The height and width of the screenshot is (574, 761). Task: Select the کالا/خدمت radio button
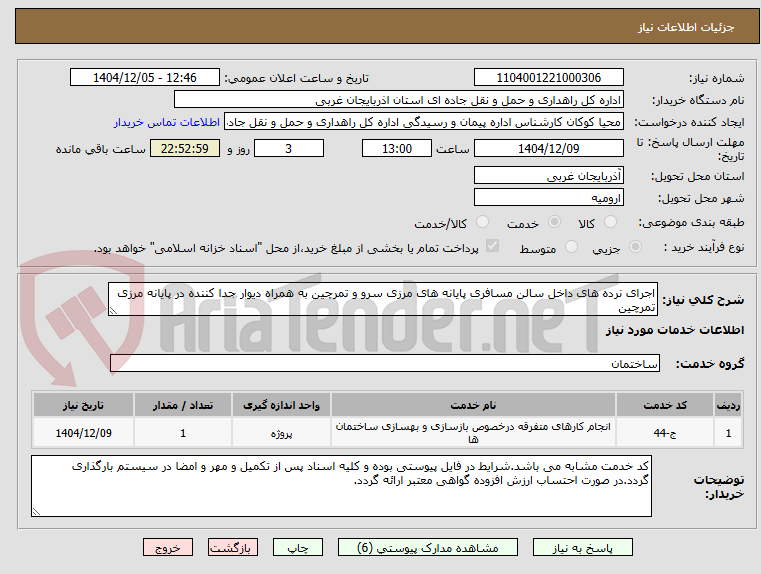click(482, 222)
